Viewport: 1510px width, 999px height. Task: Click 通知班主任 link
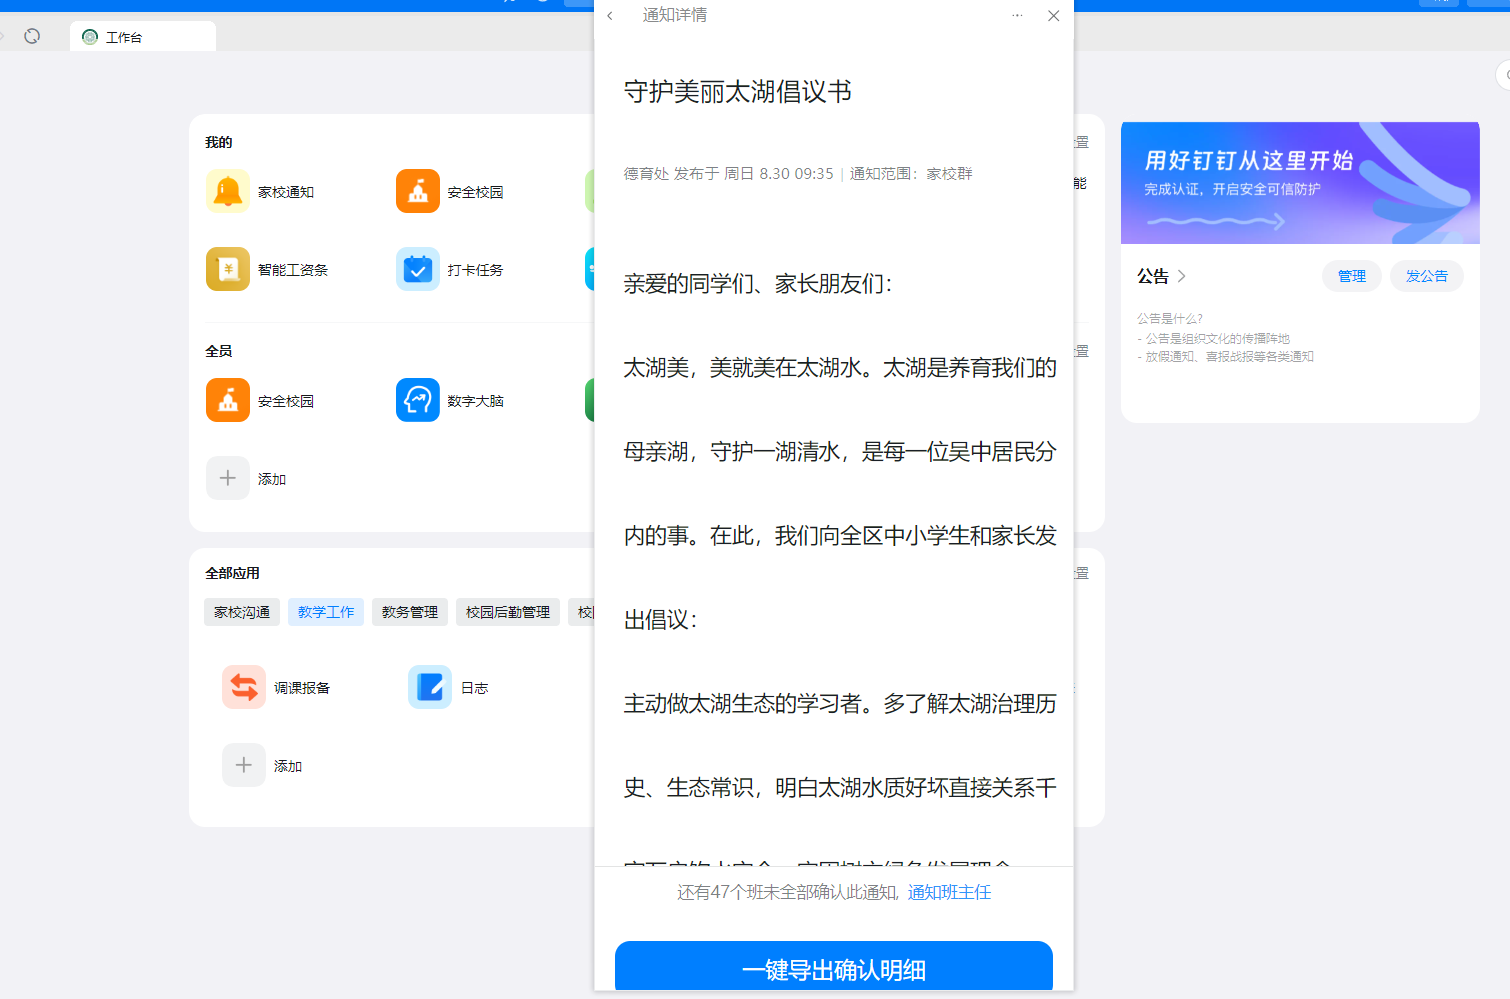pos(949,892)
